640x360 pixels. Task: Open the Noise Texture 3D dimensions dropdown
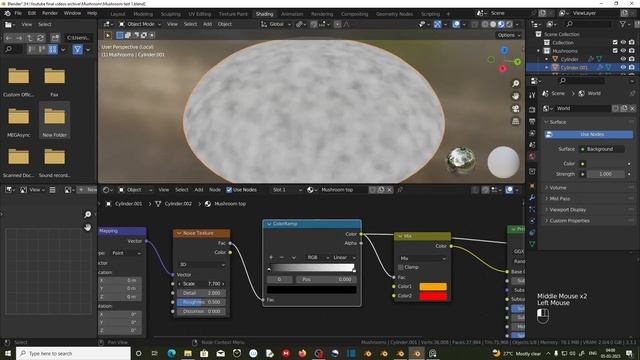point(201,264)
